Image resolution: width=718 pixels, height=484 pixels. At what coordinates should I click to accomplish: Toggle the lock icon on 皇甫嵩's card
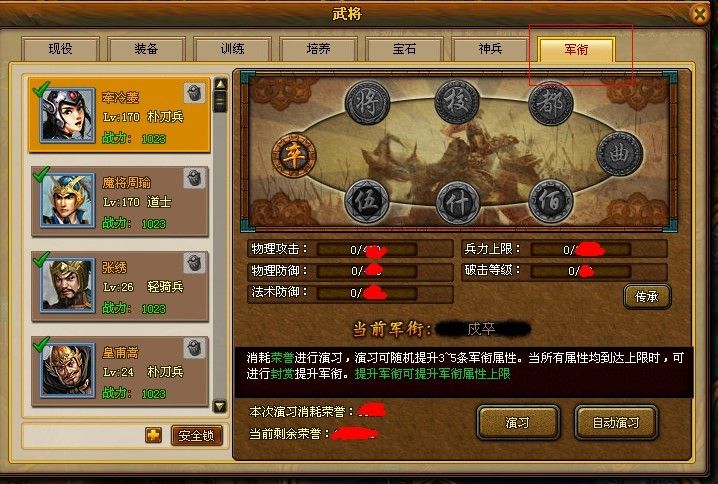[x=194, y=348]
